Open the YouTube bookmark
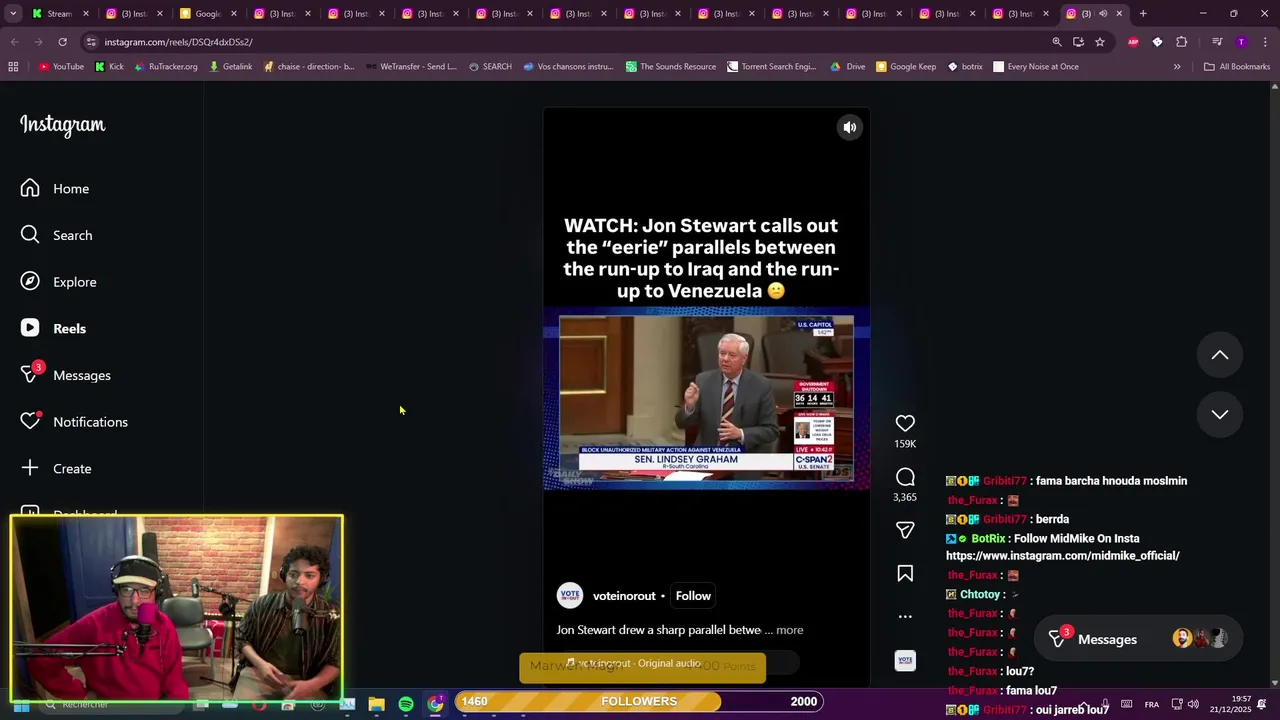This screenshot has width=1280, height=720. coord(61,67)
